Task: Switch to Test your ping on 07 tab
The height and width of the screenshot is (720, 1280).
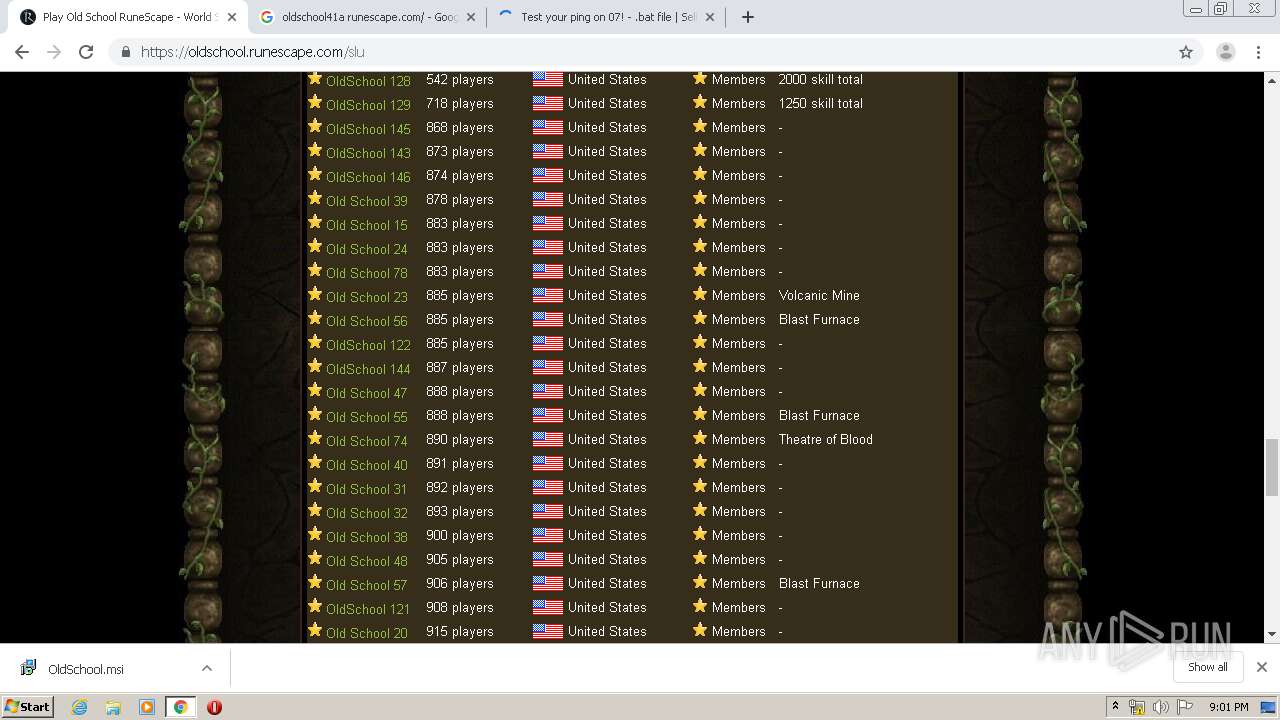Action: 606,17
